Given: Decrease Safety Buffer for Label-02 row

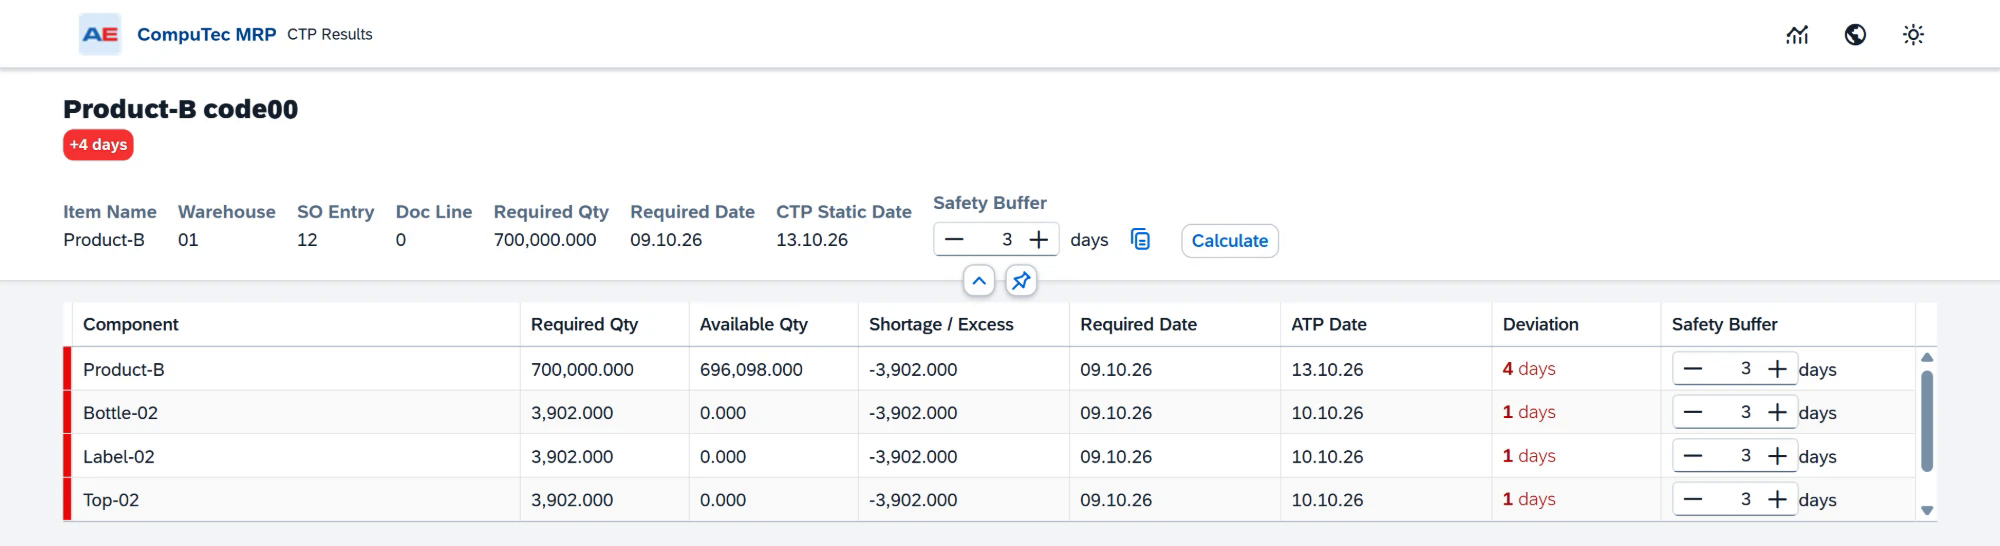Looking at the screenshot, I should (1693, 456).
